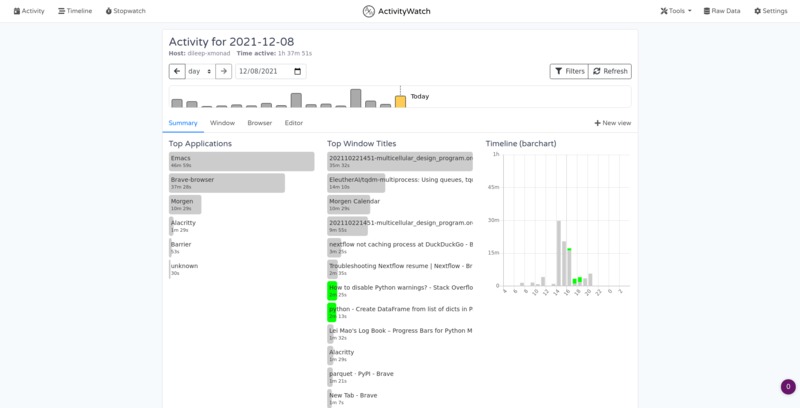
Task: Select Lei Mao's Log Book title
Action: 400,334
